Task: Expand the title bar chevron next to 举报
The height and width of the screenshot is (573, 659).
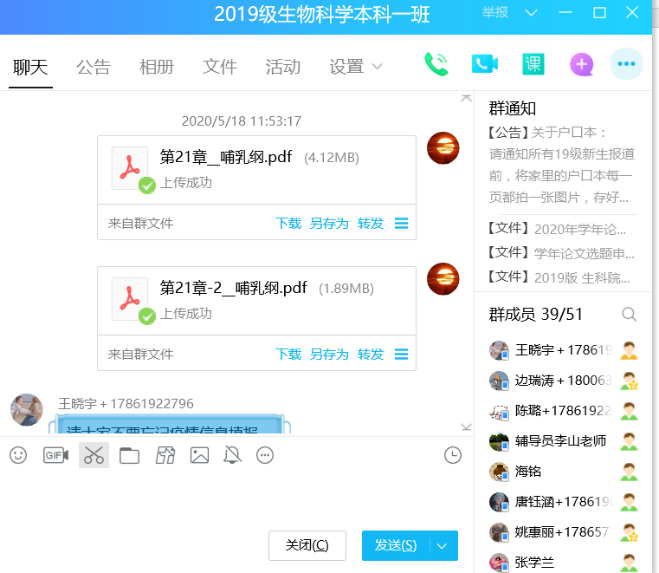Action: click(531, 13)
